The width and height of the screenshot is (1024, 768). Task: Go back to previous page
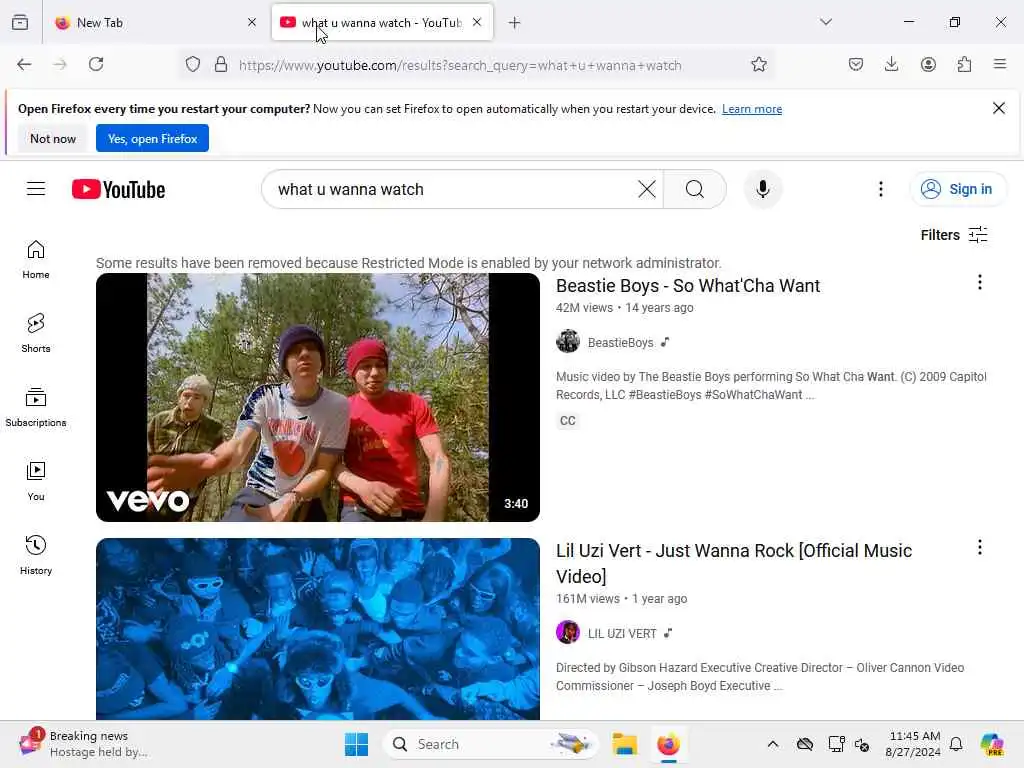[24, 64]
